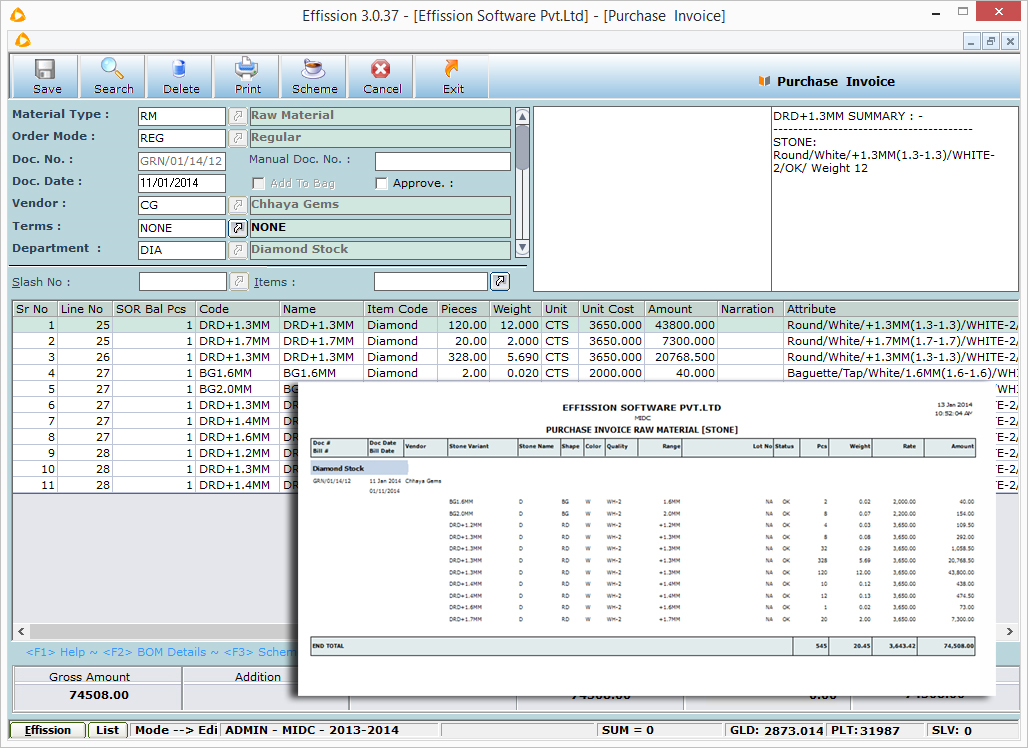Open Vendor lookup button
This screenshot has width=1028, height=748.
pos(238,205)
